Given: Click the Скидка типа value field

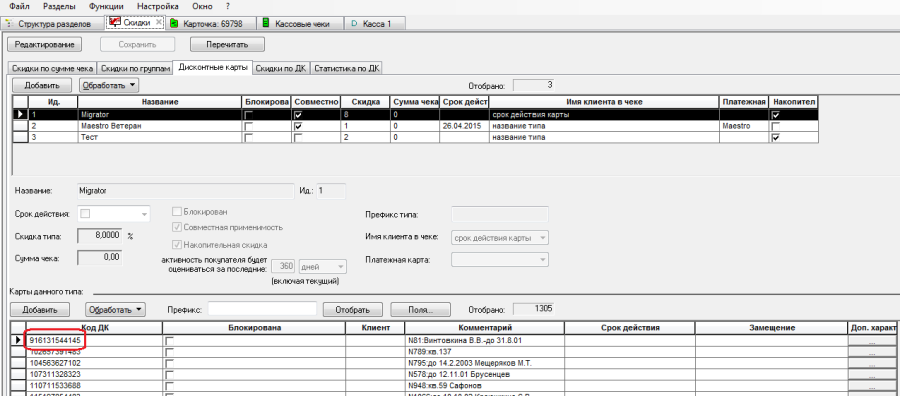Looking at the screenshot, I should [99, 236].
